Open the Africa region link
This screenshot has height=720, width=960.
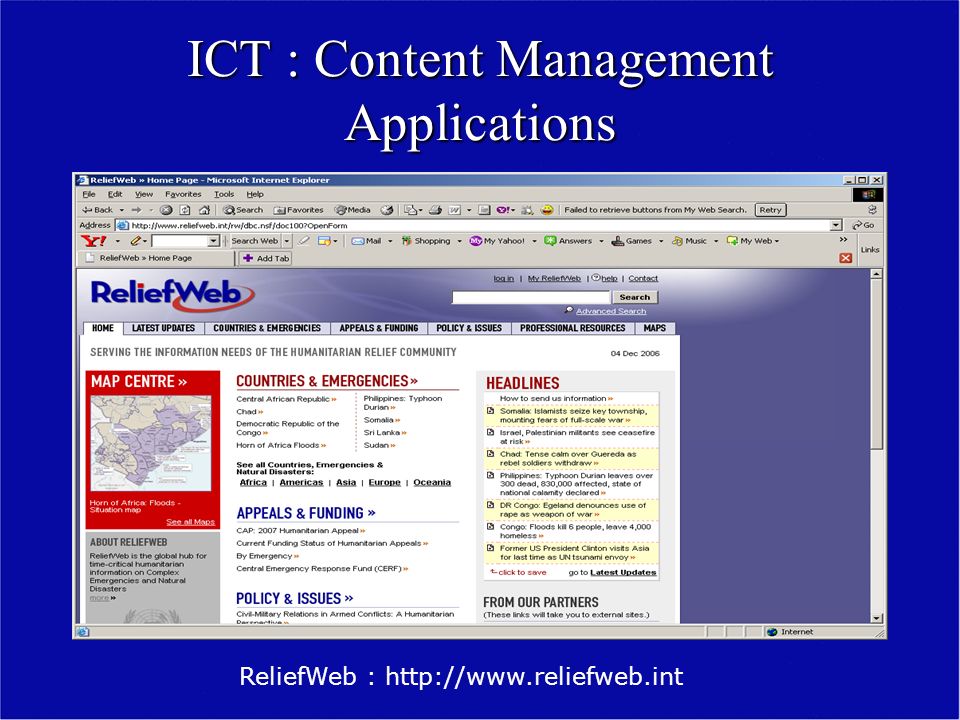coord(253,482)
